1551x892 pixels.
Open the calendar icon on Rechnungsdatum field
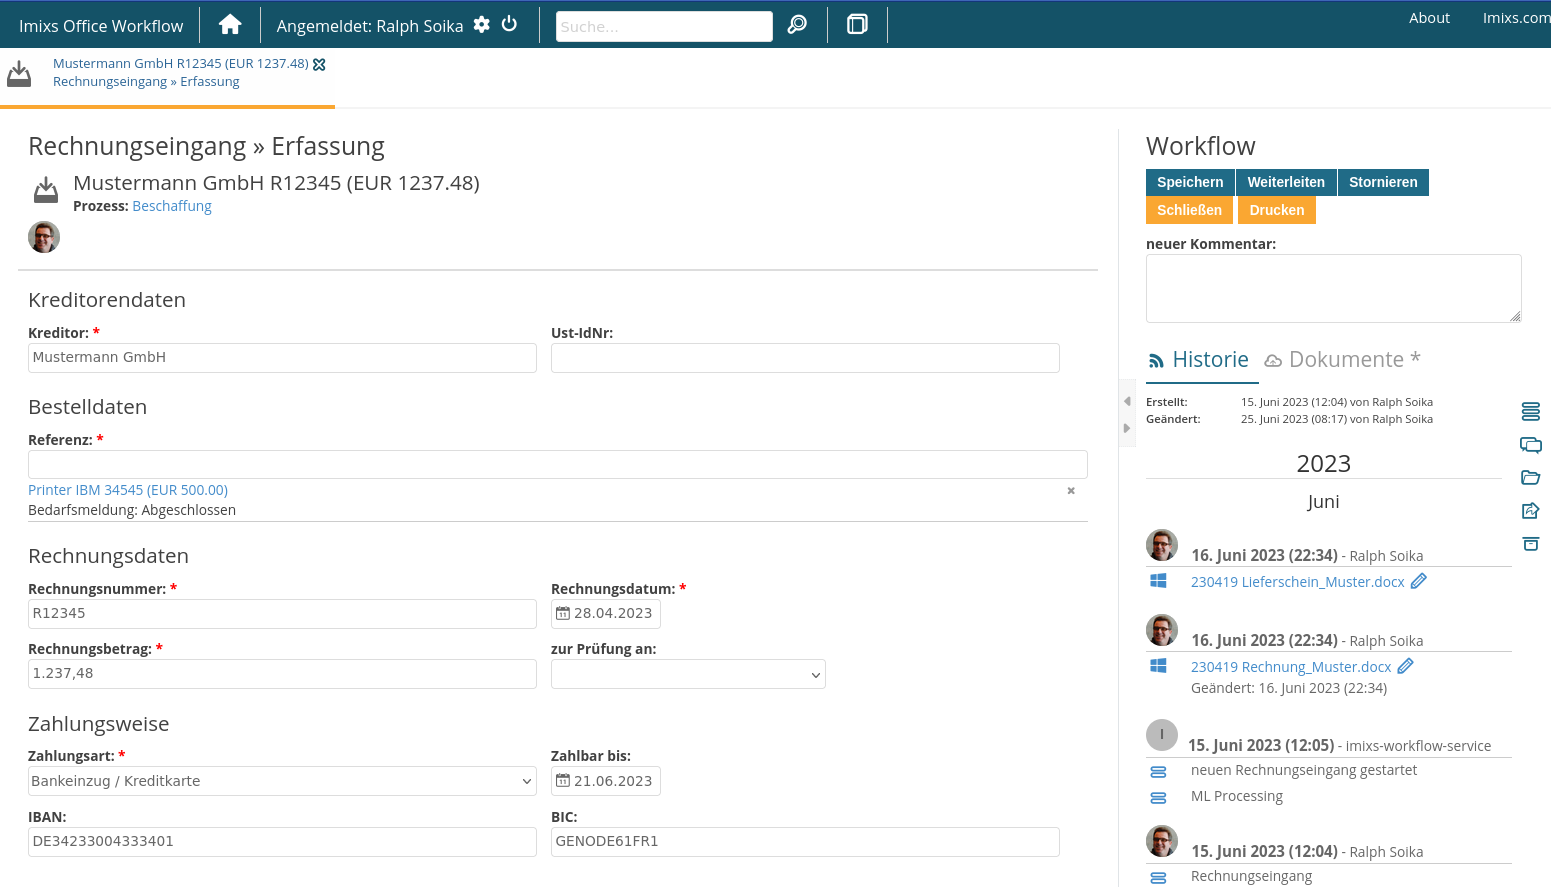click(x=563, y=612)
